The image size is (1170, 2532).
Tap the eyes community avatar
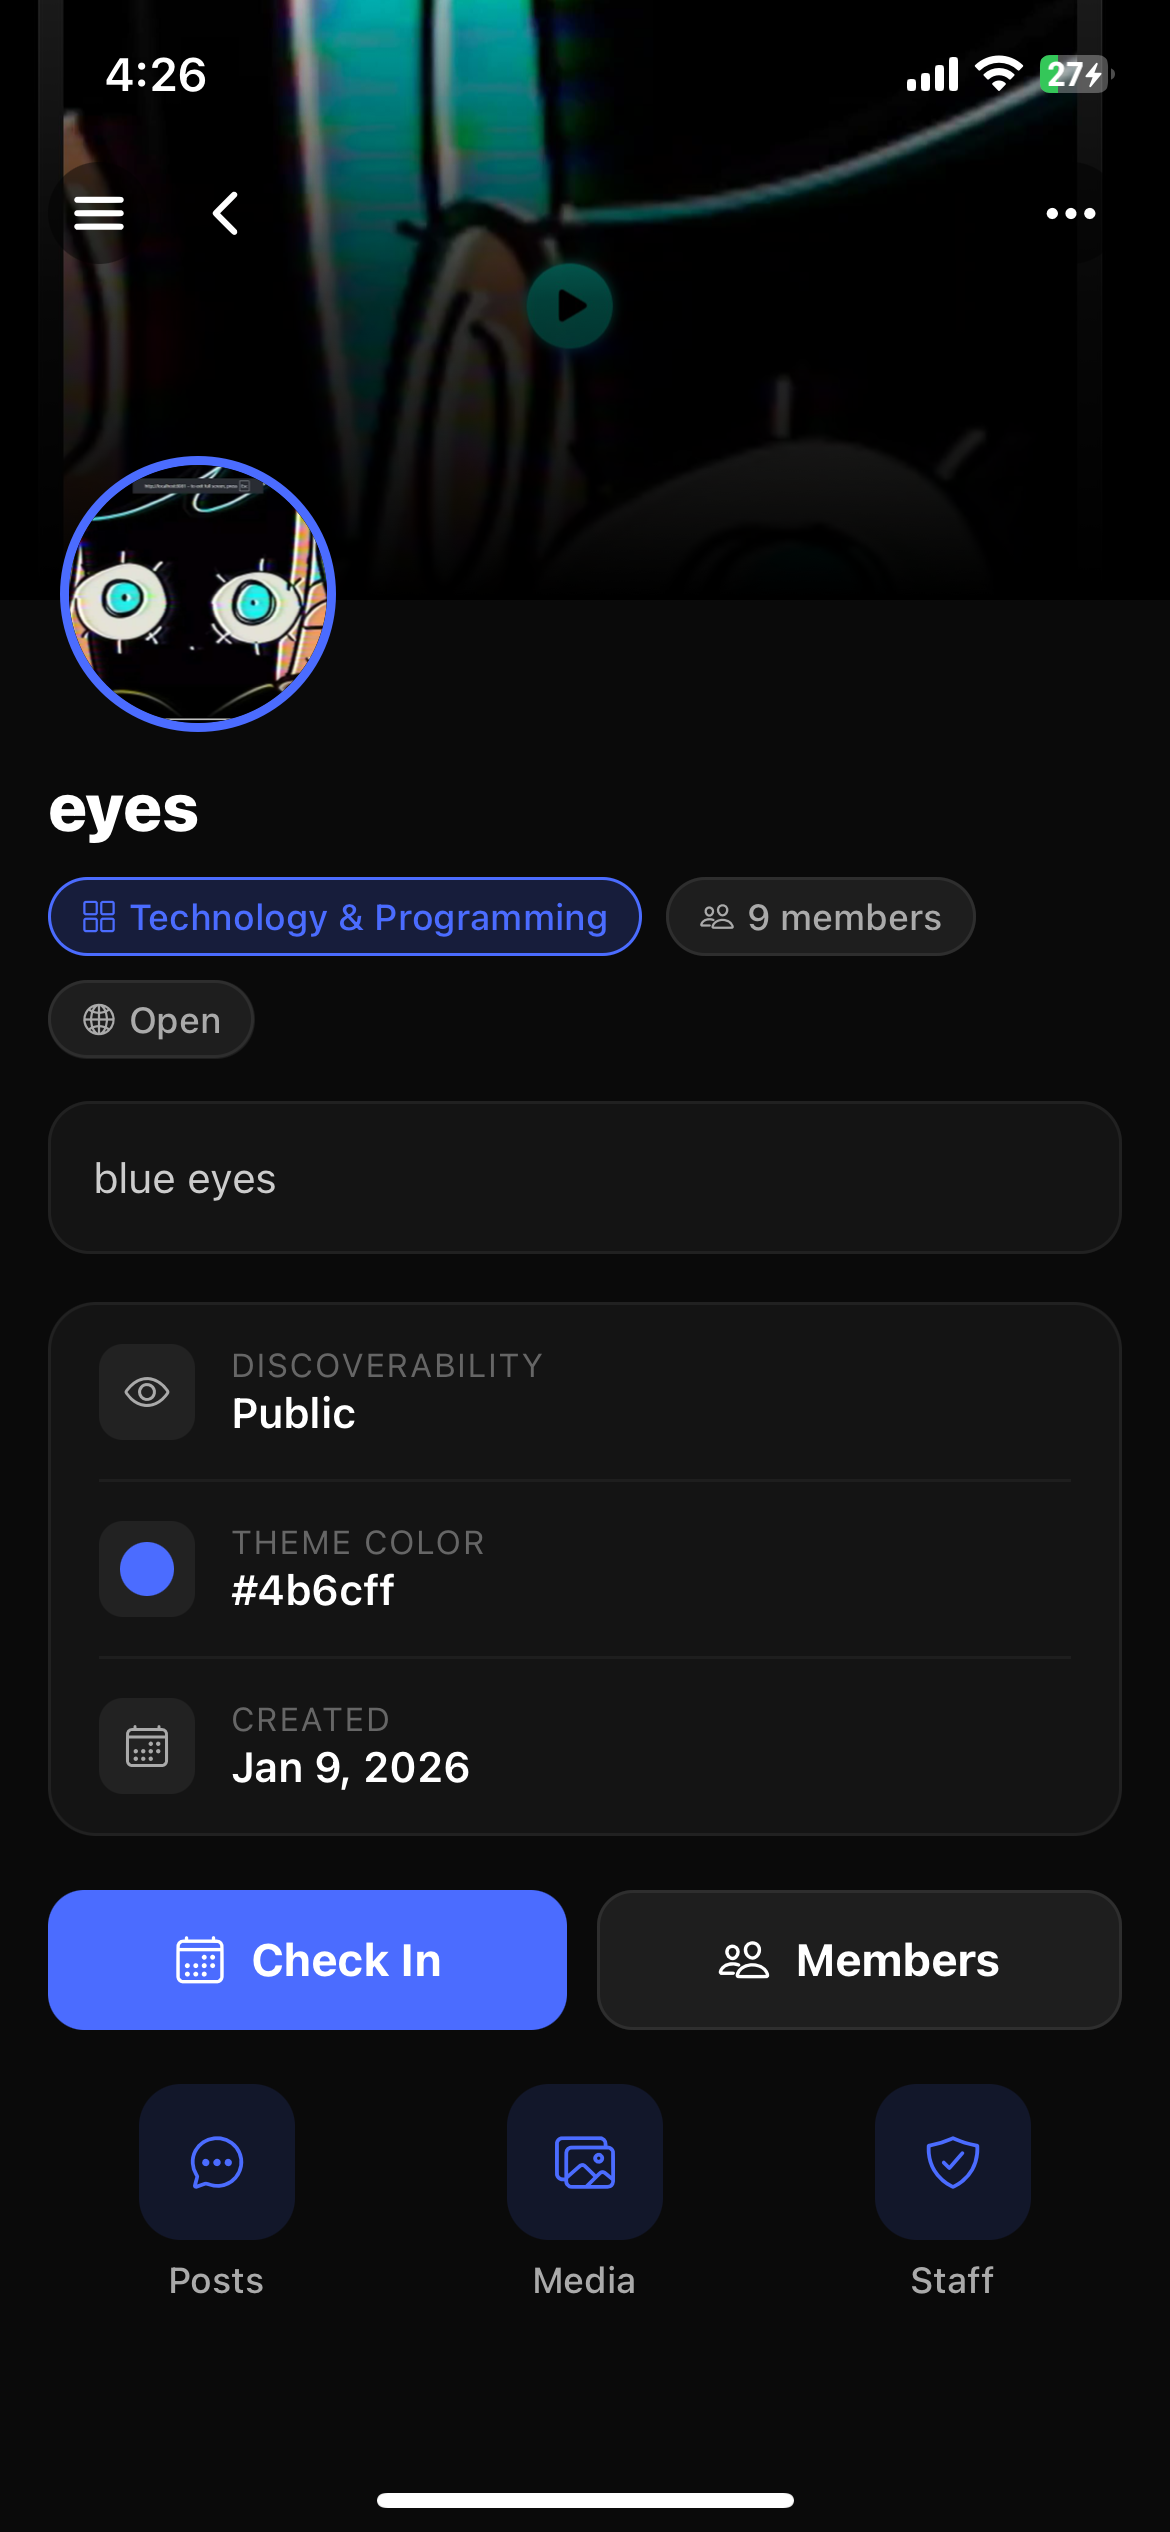(x=198, y=594)
